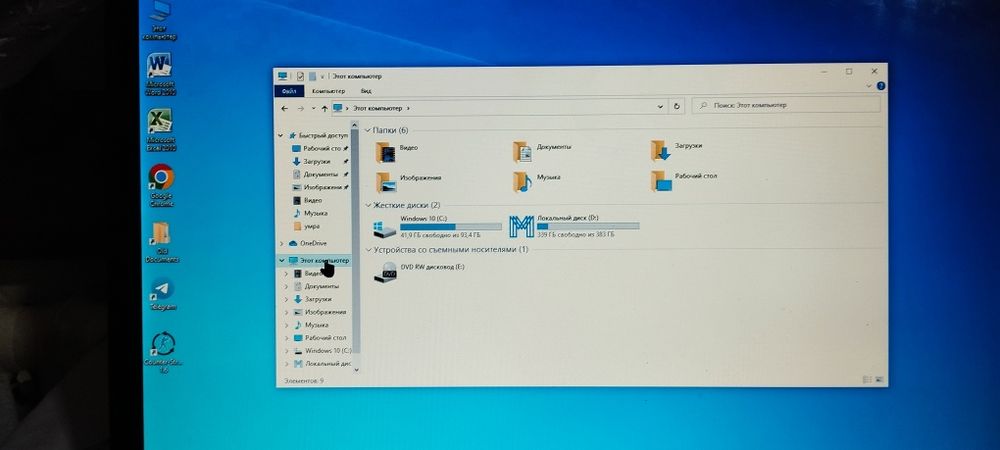Click navigation pane scrollbar up arrow
The image size is (1000, 450).
pos(355,126)
